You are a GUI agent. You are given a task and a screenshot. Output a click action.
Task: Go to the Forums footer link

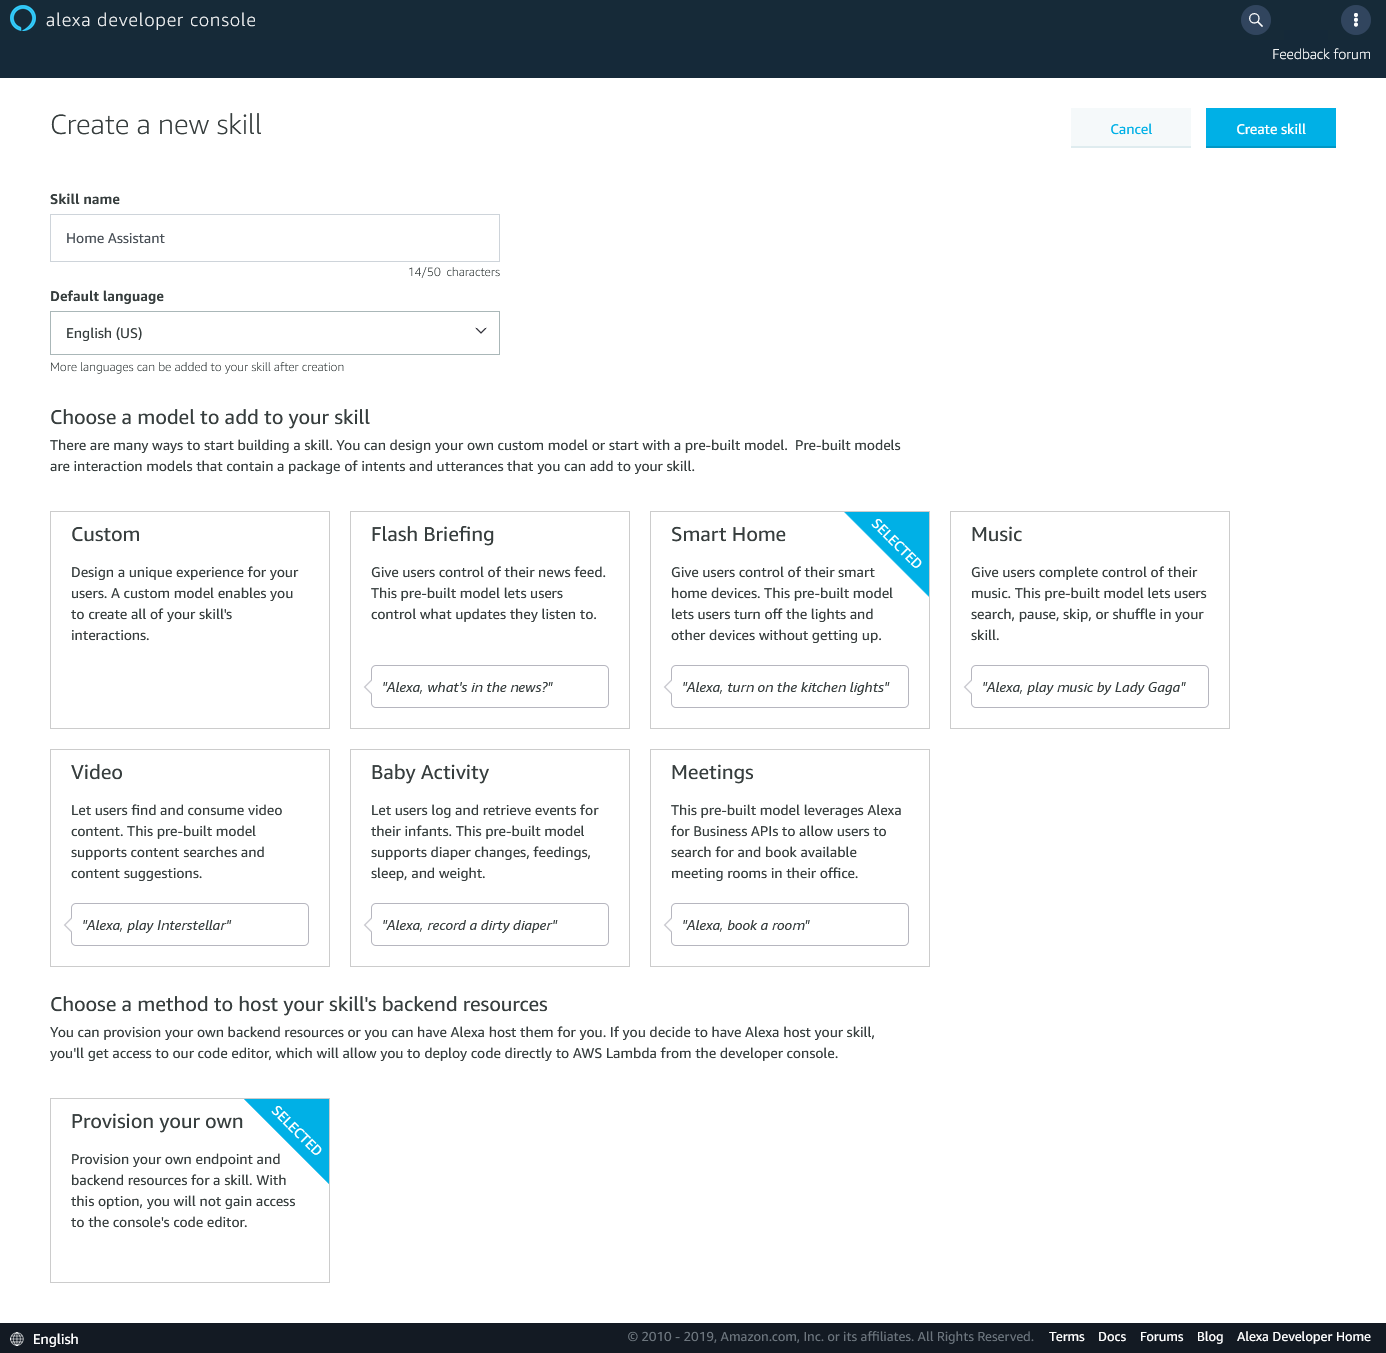pyautogui.click(x=1161, y=1337)
